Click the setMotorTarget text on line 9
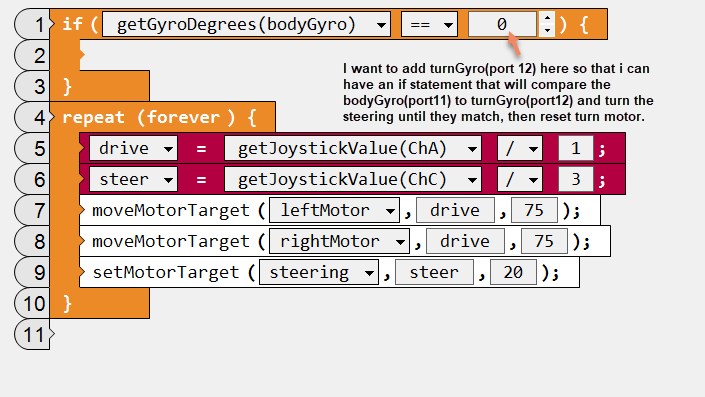705x397 pixels. click(x=165, y=272)
